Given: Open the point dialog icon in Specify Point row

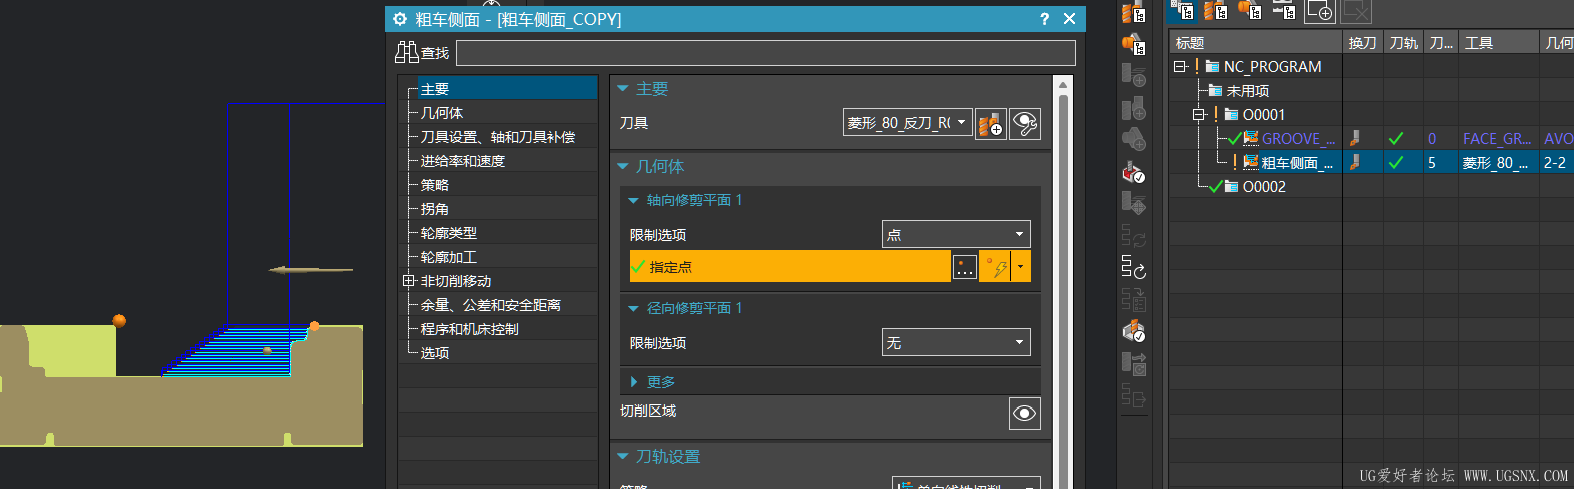Looking at the screenshot, I should click(965, 267).
